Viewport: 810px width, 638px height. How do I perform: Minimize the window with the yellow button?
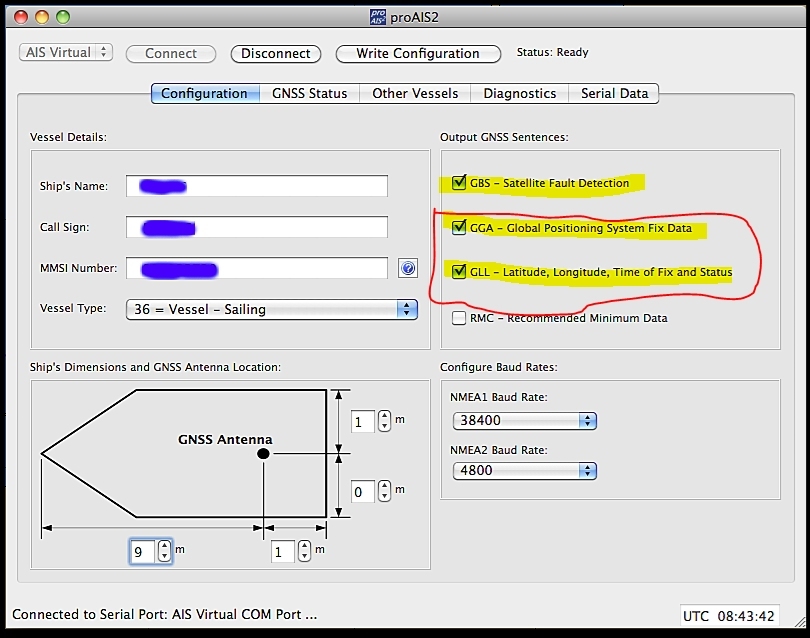42,17
